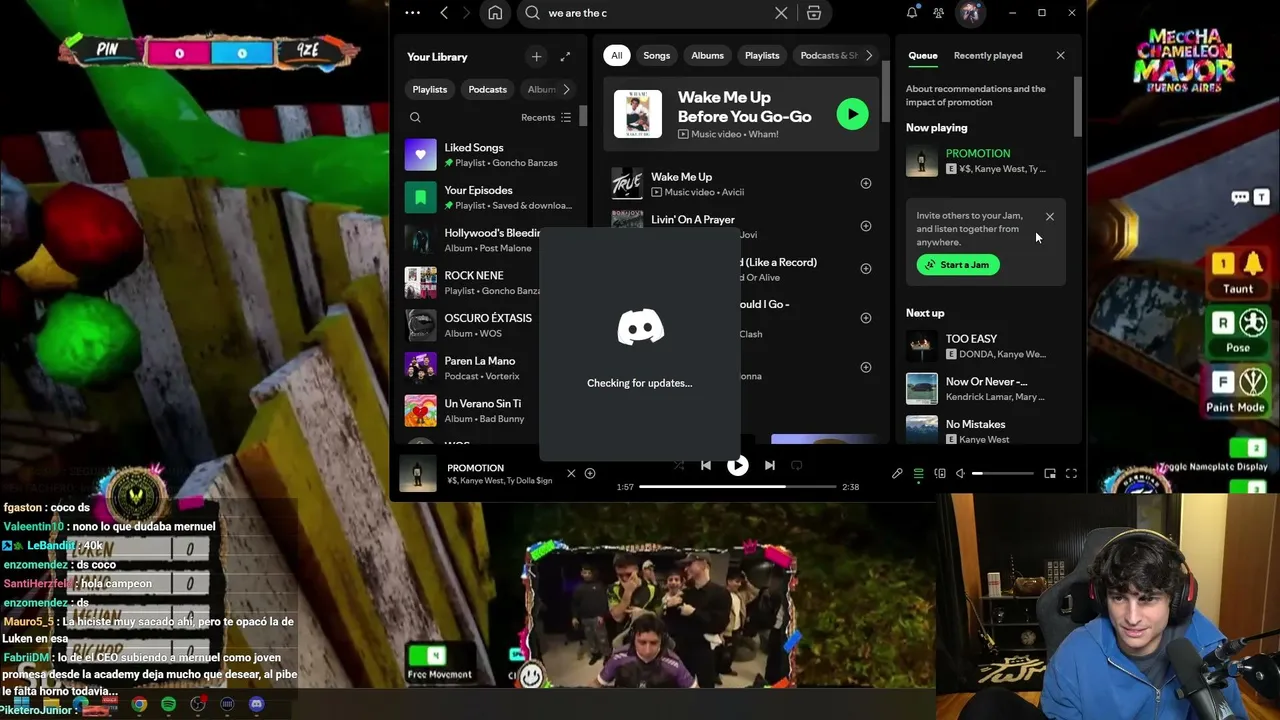This screenshot has width=1280, height=720.
Task: Toggle repeat mode
Action: [x=797, y=465]
